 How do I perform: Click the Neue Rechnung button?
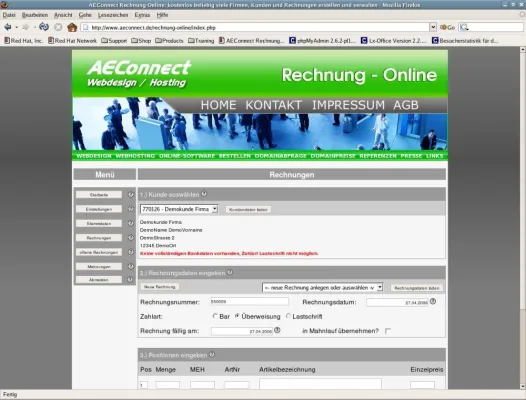[x=160, y=287]
